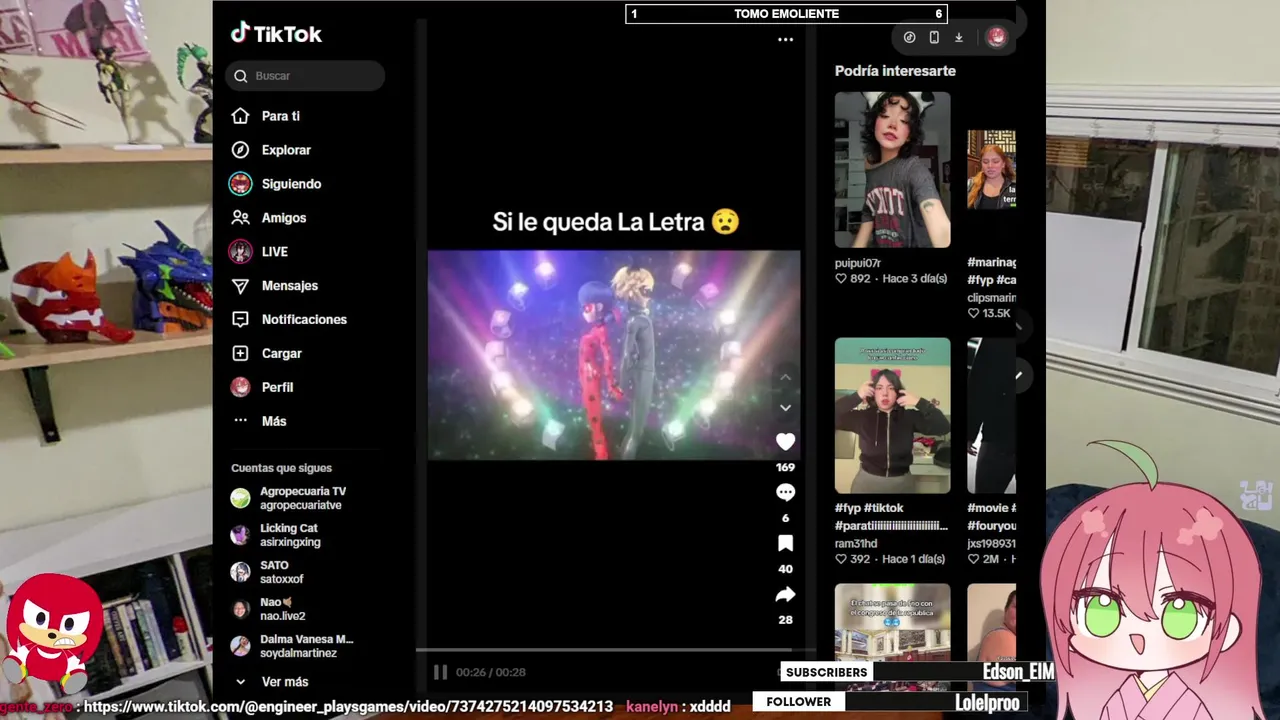This screenshot has height=720, width=1280.
Task: Click the home icon beside Para ti
Action: coord(240,116)
